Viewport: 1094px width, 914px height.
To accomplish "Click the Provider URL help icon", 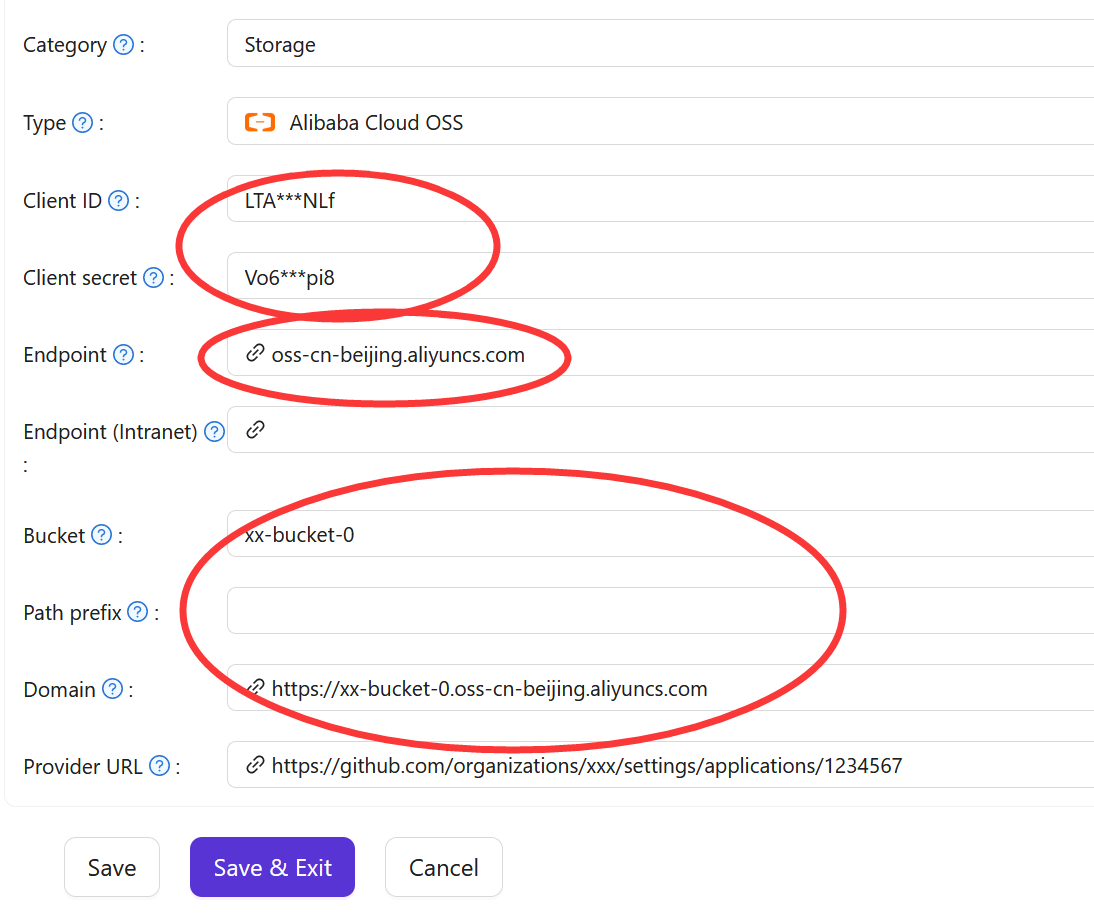I will (159, 765).
